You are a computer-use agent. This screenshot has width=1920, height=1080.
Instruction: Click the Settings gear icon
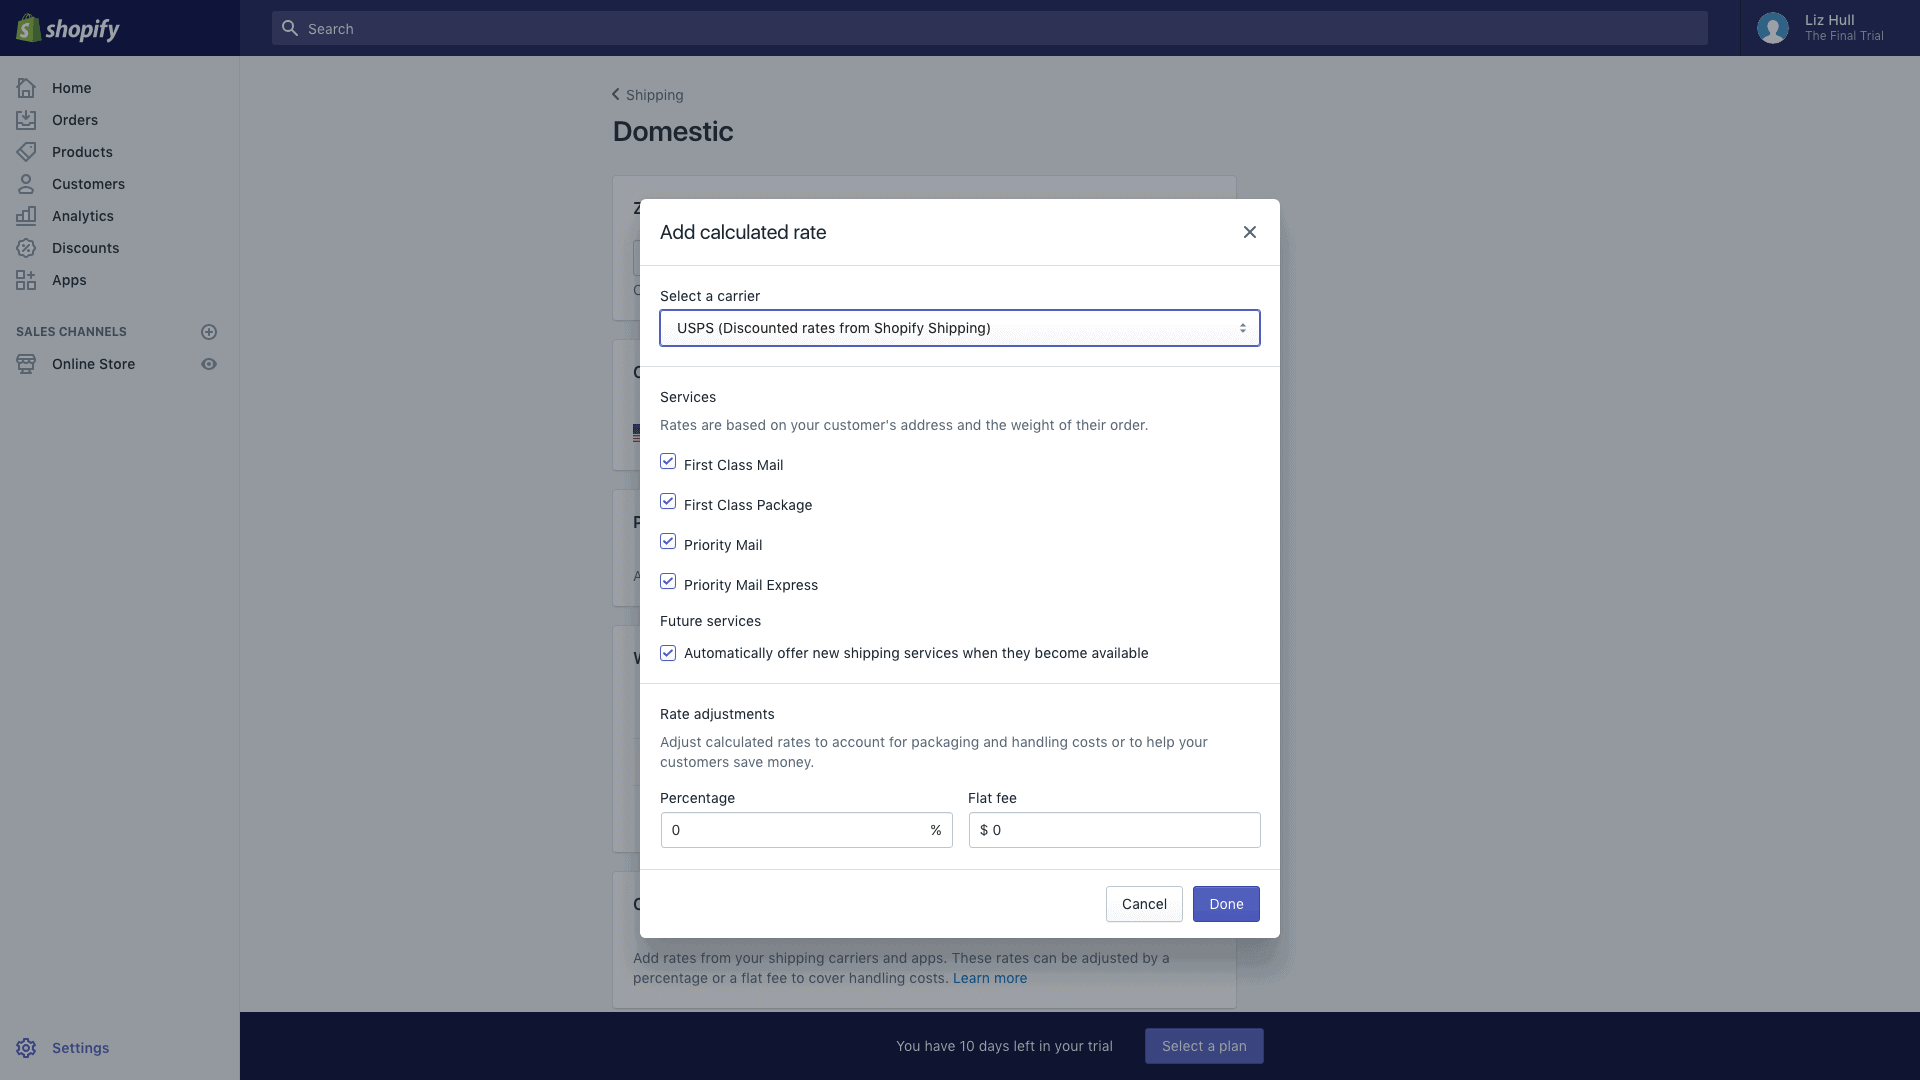click(x=26, y=1048)
